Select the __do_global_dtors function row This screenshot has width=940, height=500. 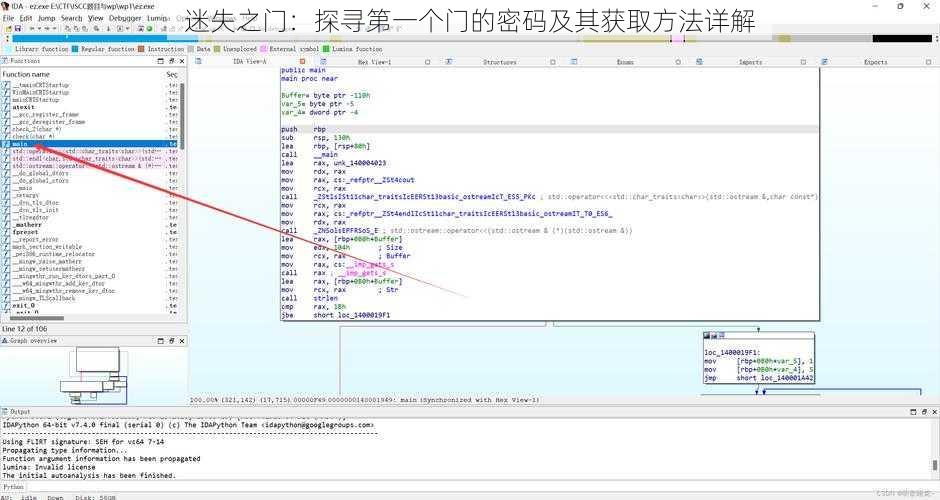coord(91,173)
